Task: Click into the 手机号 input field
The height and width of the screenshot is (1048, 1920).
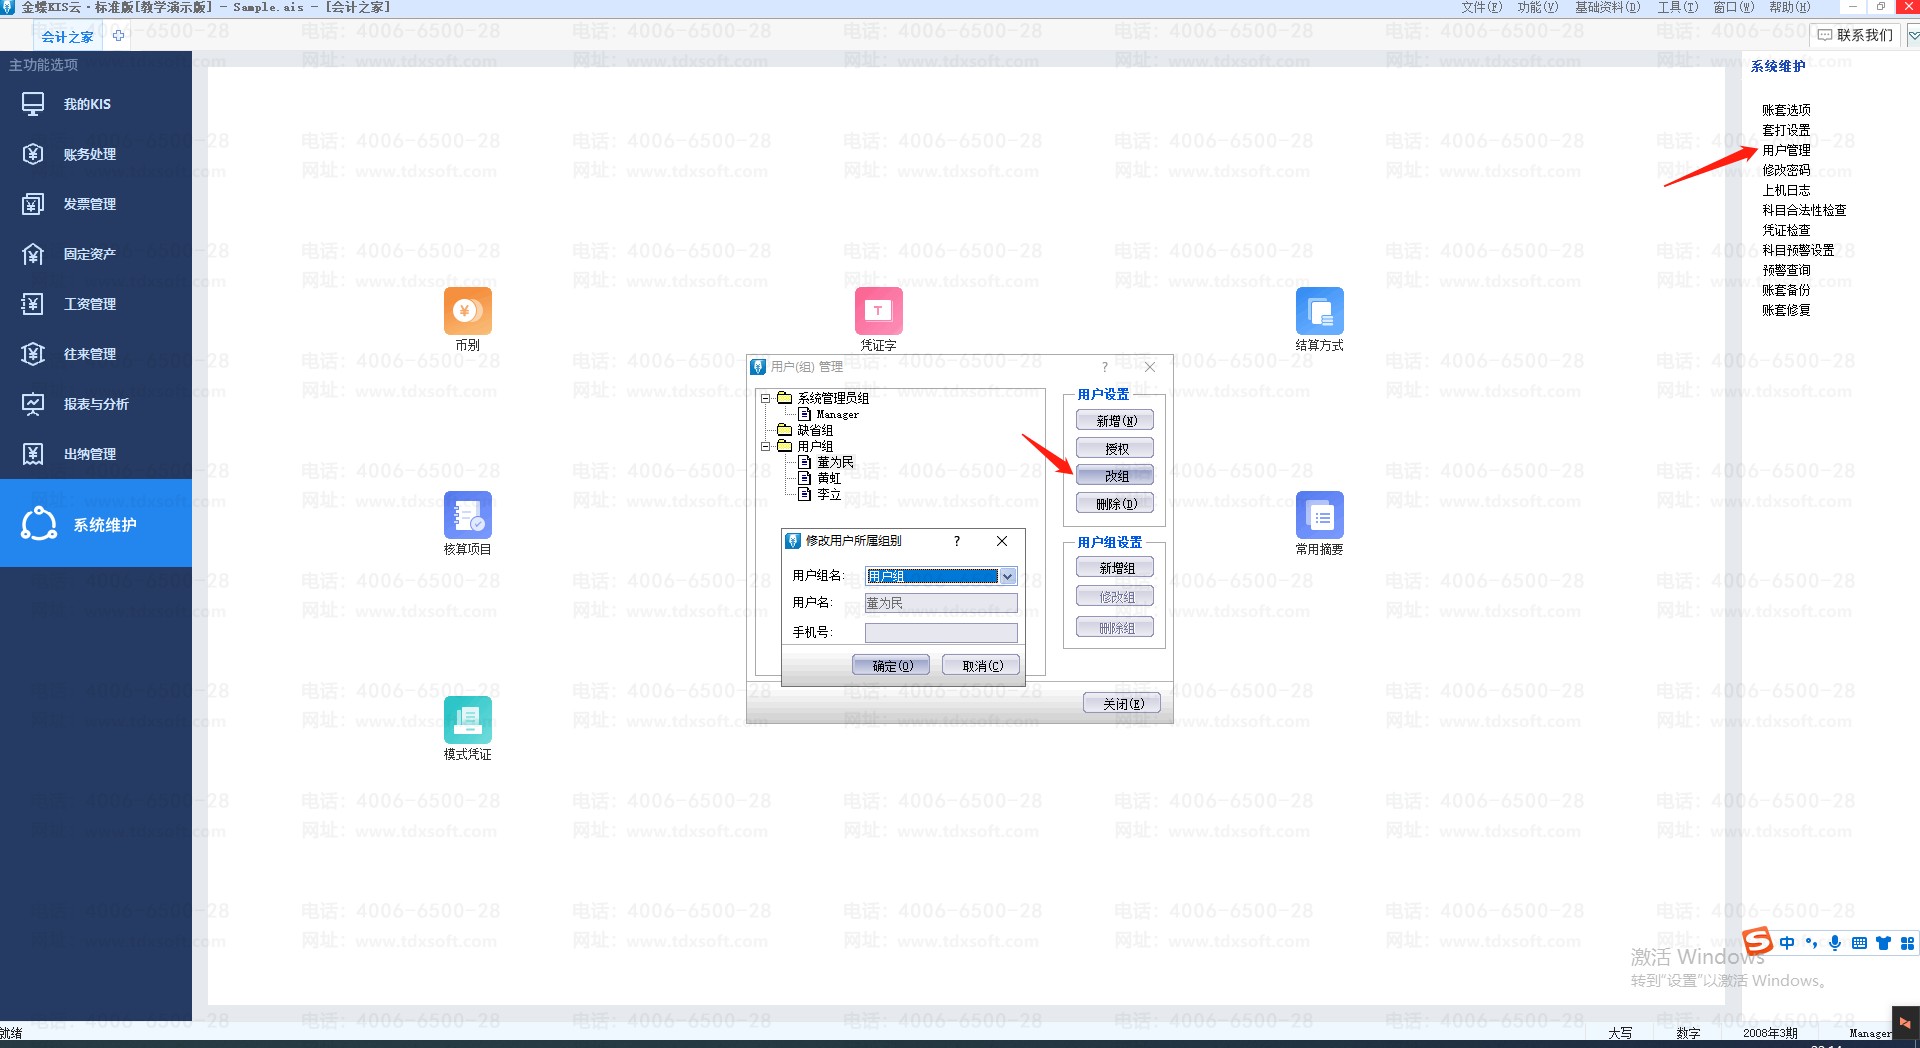Action: (x=941, y=633)
